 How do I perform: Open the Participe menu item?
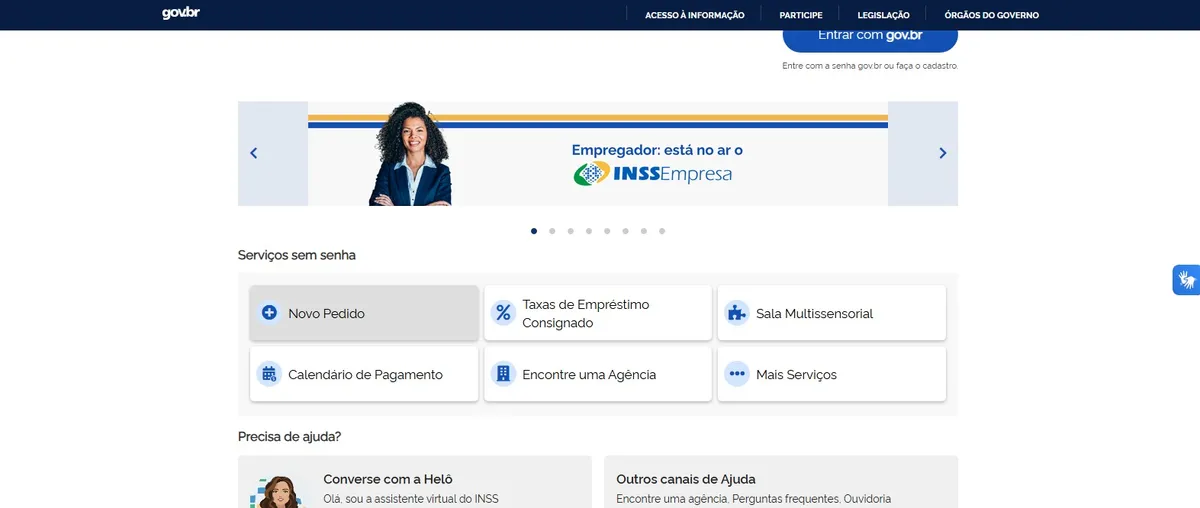(x=801, y=15)
